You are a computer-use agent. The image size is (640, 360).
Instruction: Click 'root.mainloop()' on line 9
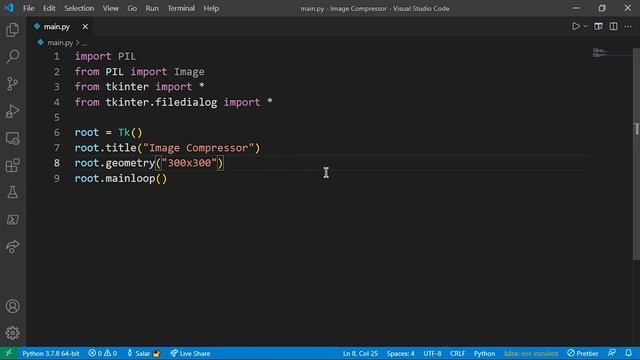point(121,178)
